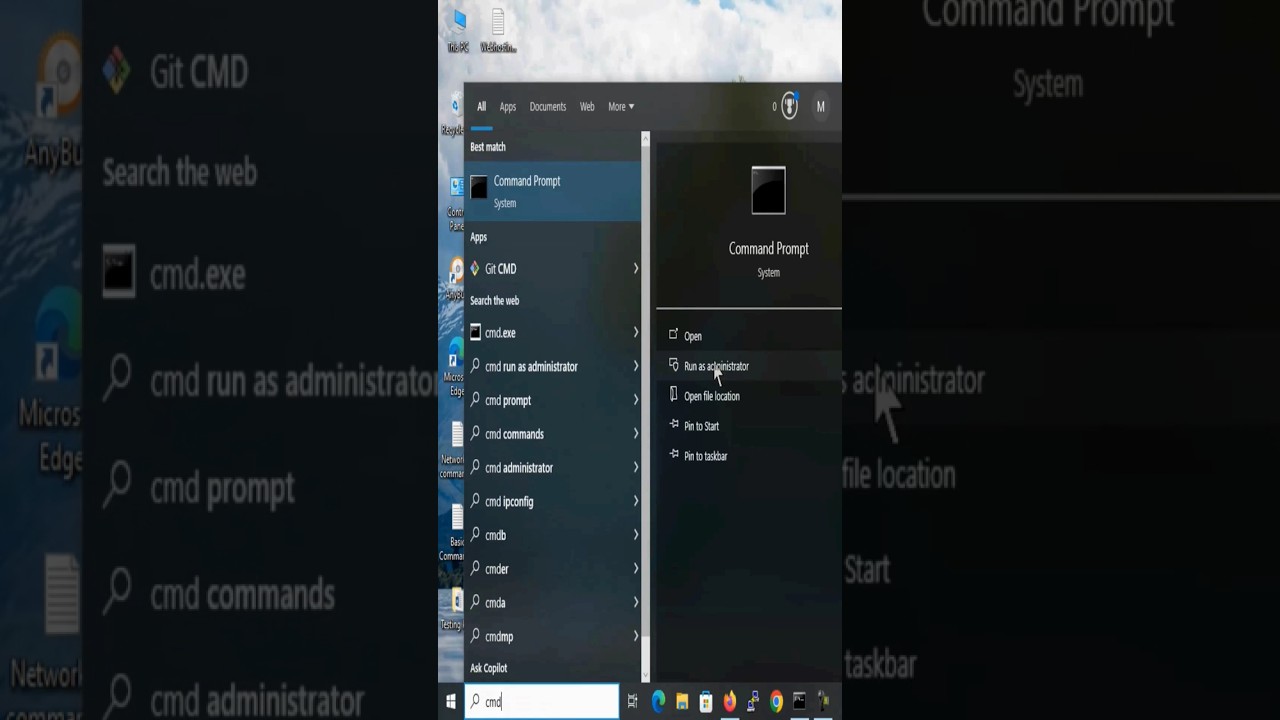Select the All search filter tab

coord(481,107)
